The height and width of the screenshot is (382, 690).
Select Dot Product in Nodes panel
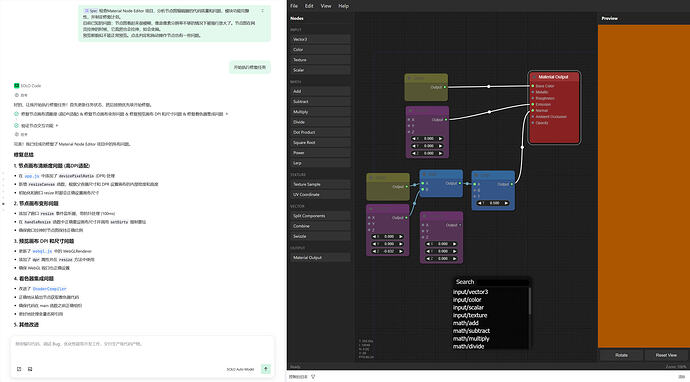(320, 132)
